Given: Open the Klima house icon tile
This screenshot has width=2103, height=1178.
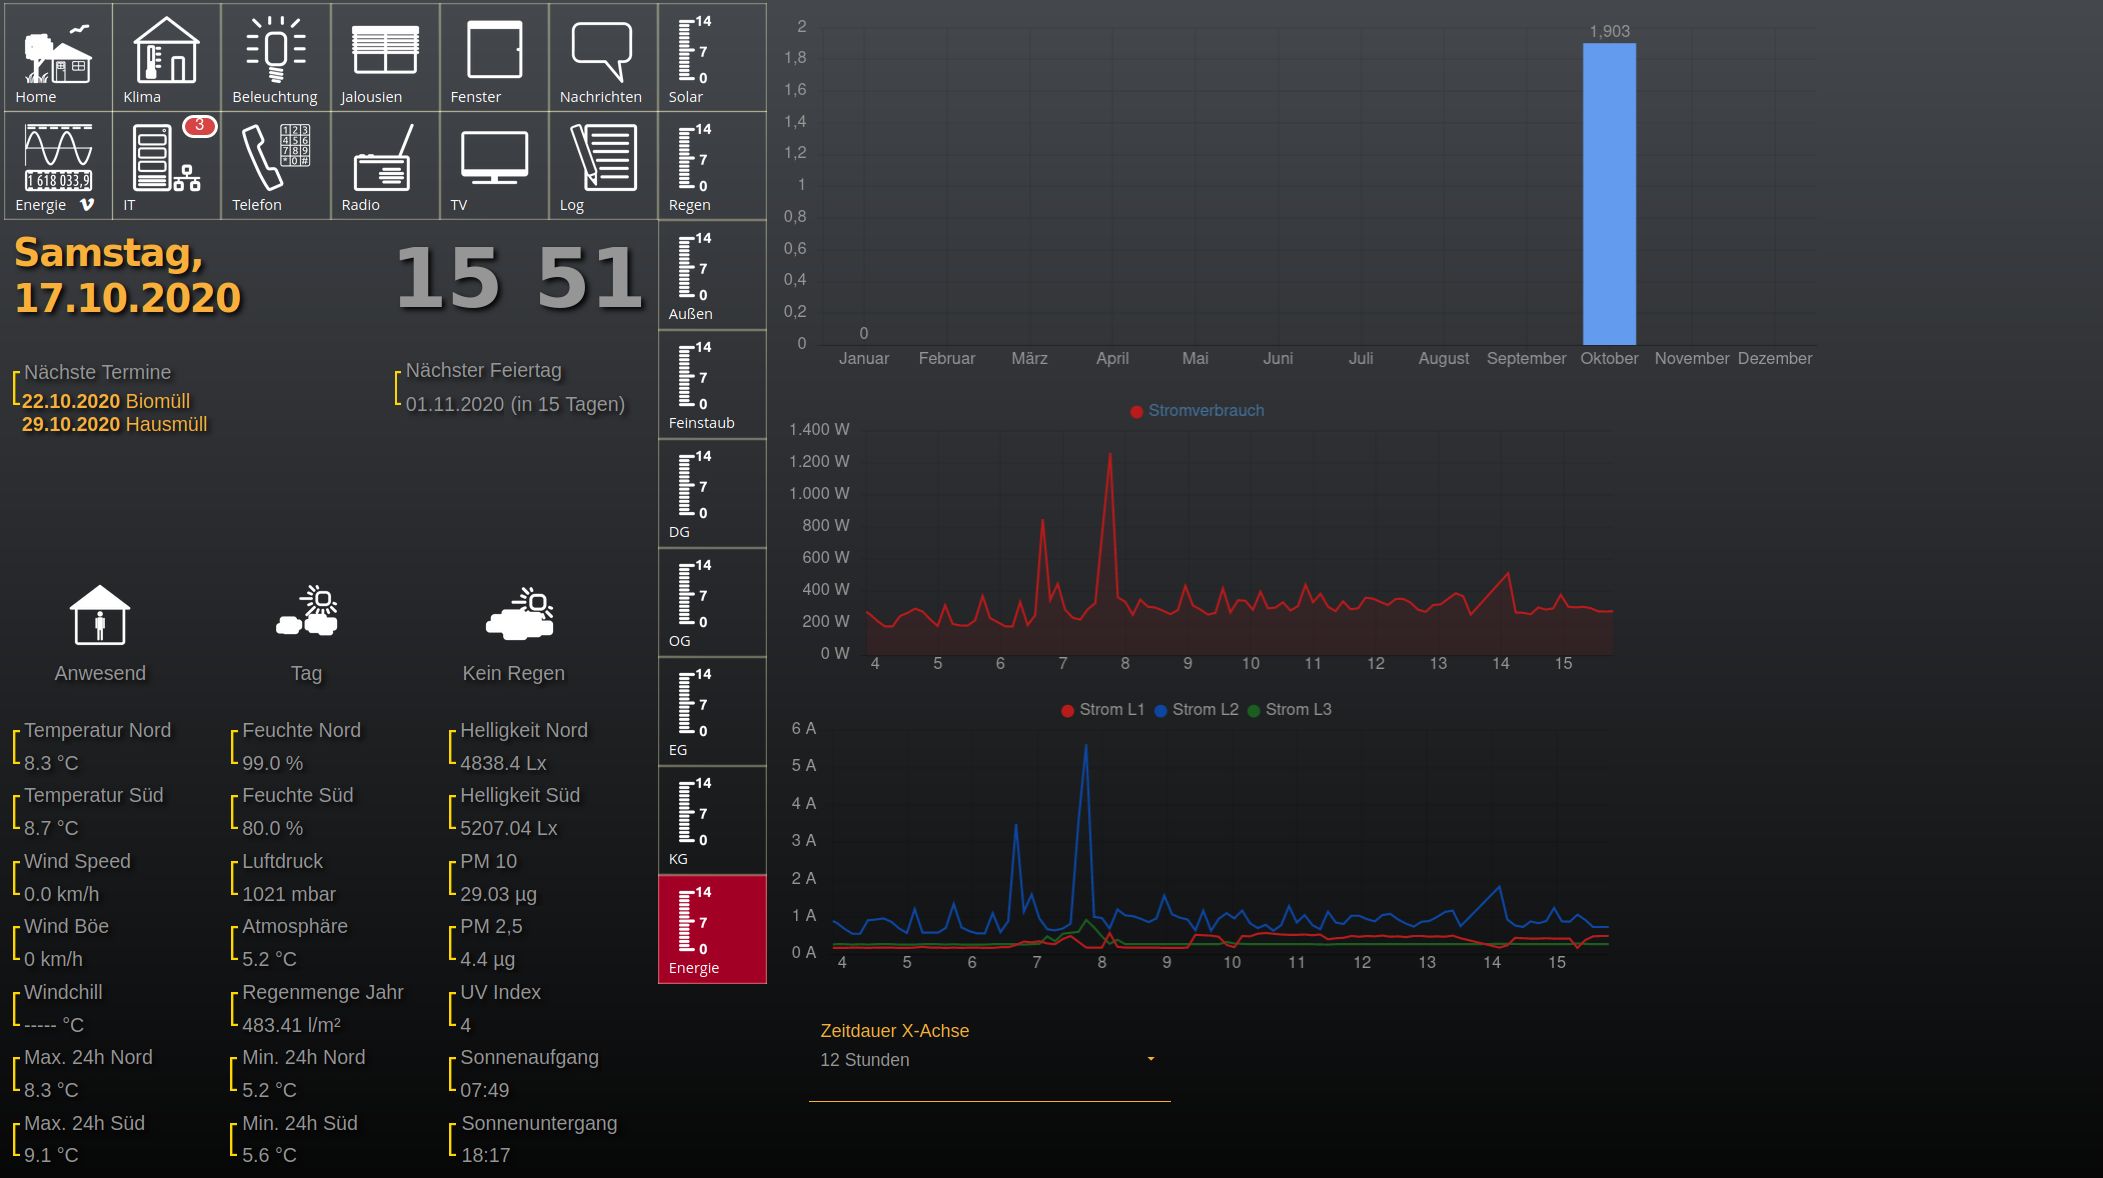Looking at the screenshot, I should 166,57.
